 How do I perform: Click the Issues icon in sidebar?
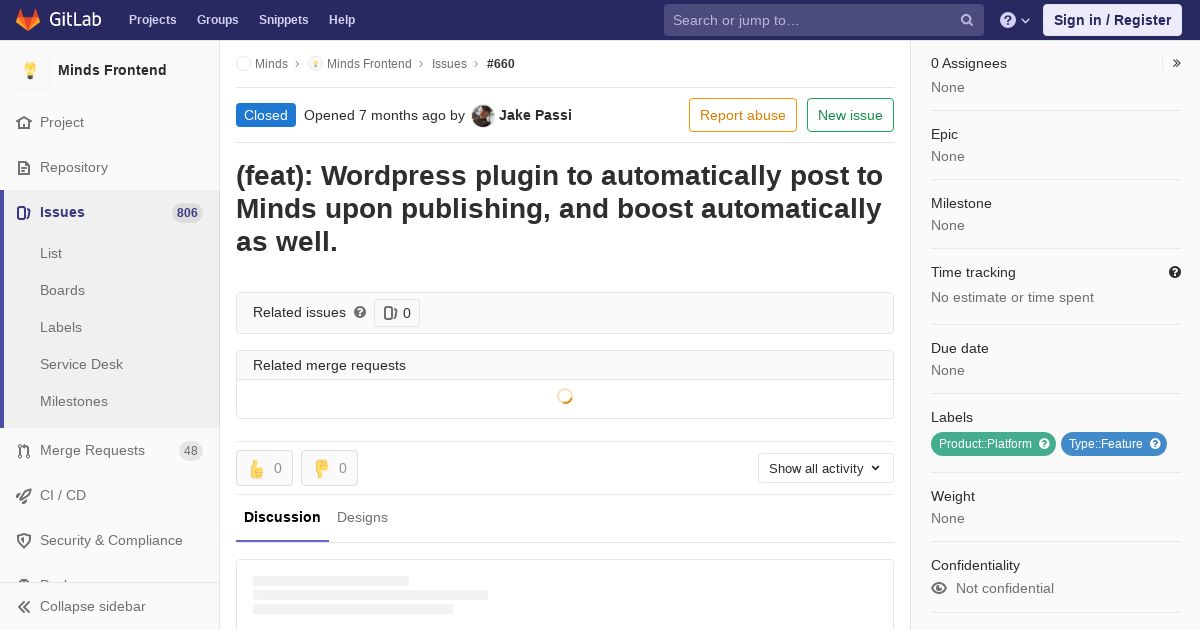24,213
